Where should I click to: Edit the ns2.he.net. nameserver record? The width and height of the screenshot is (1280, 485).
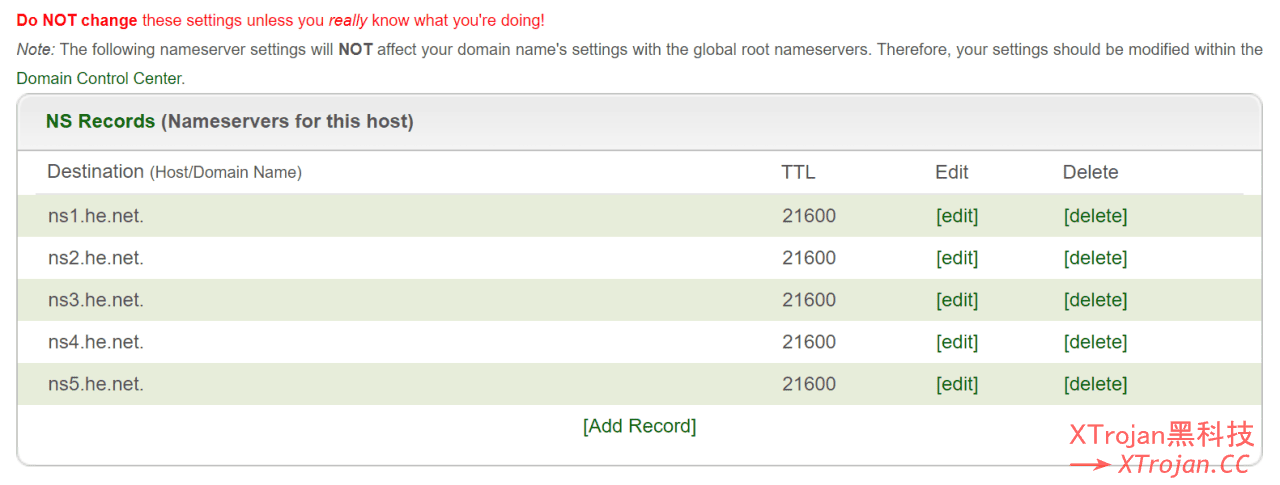pos(956,258)
